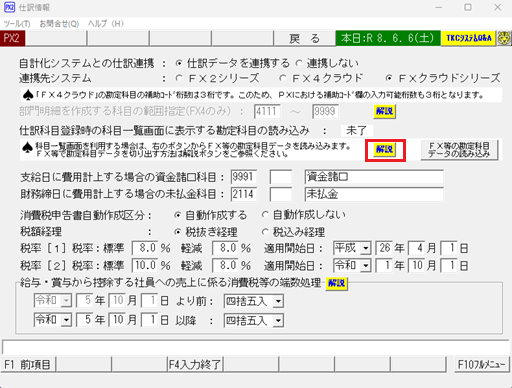512x388 pixels.
Task: Click F10フルメニュー function key
Action: pyautogui.click(x=482, y=364)
